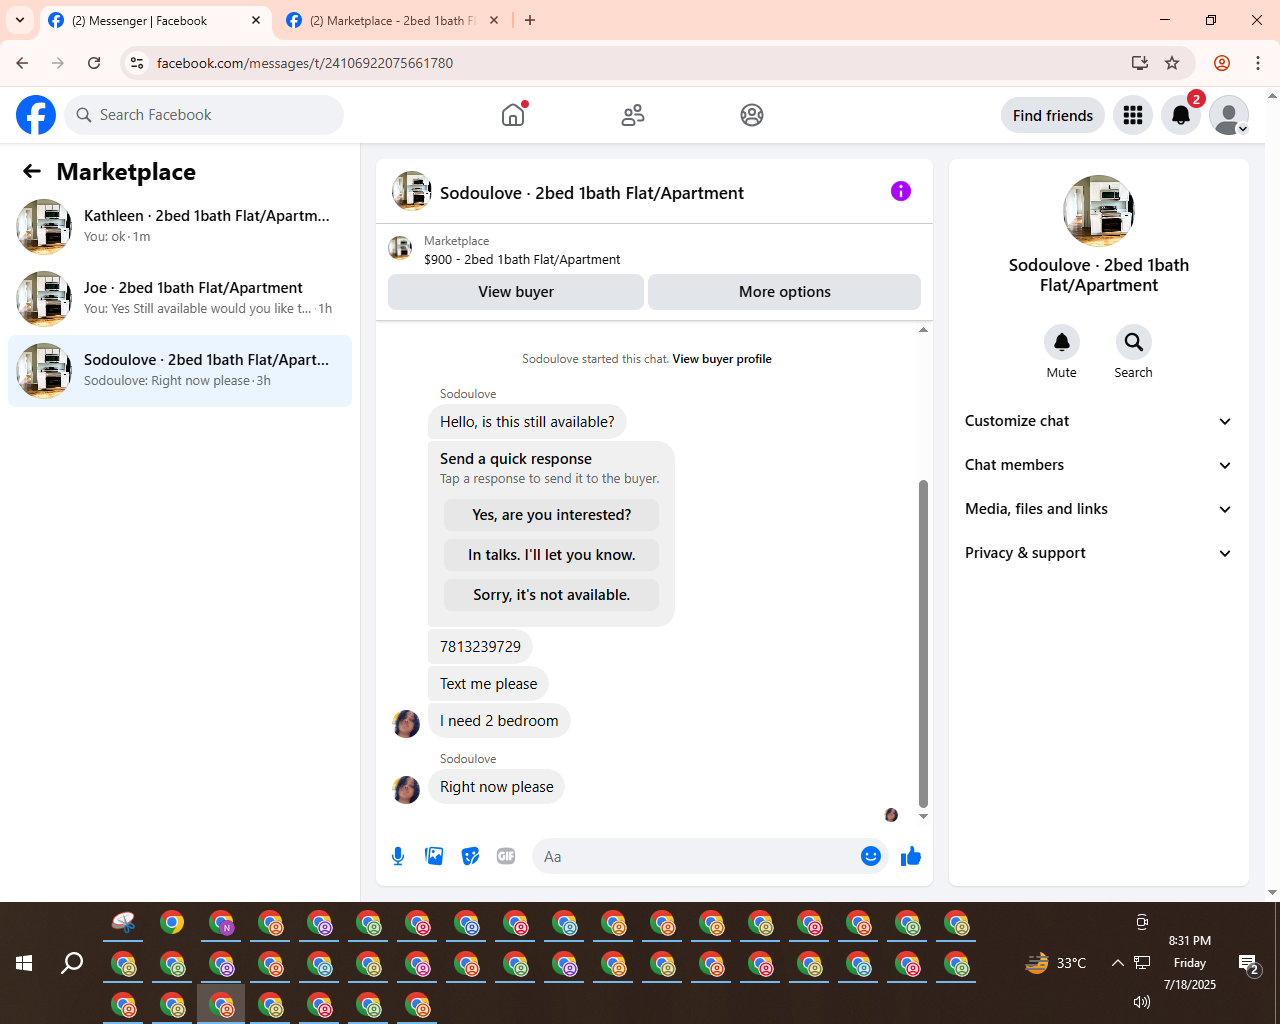The height and width of the screenshot is (1024, 1280).
Task: Switch to Marketplace 2bed 1bath browser tab
Action: tap(390, 20)
